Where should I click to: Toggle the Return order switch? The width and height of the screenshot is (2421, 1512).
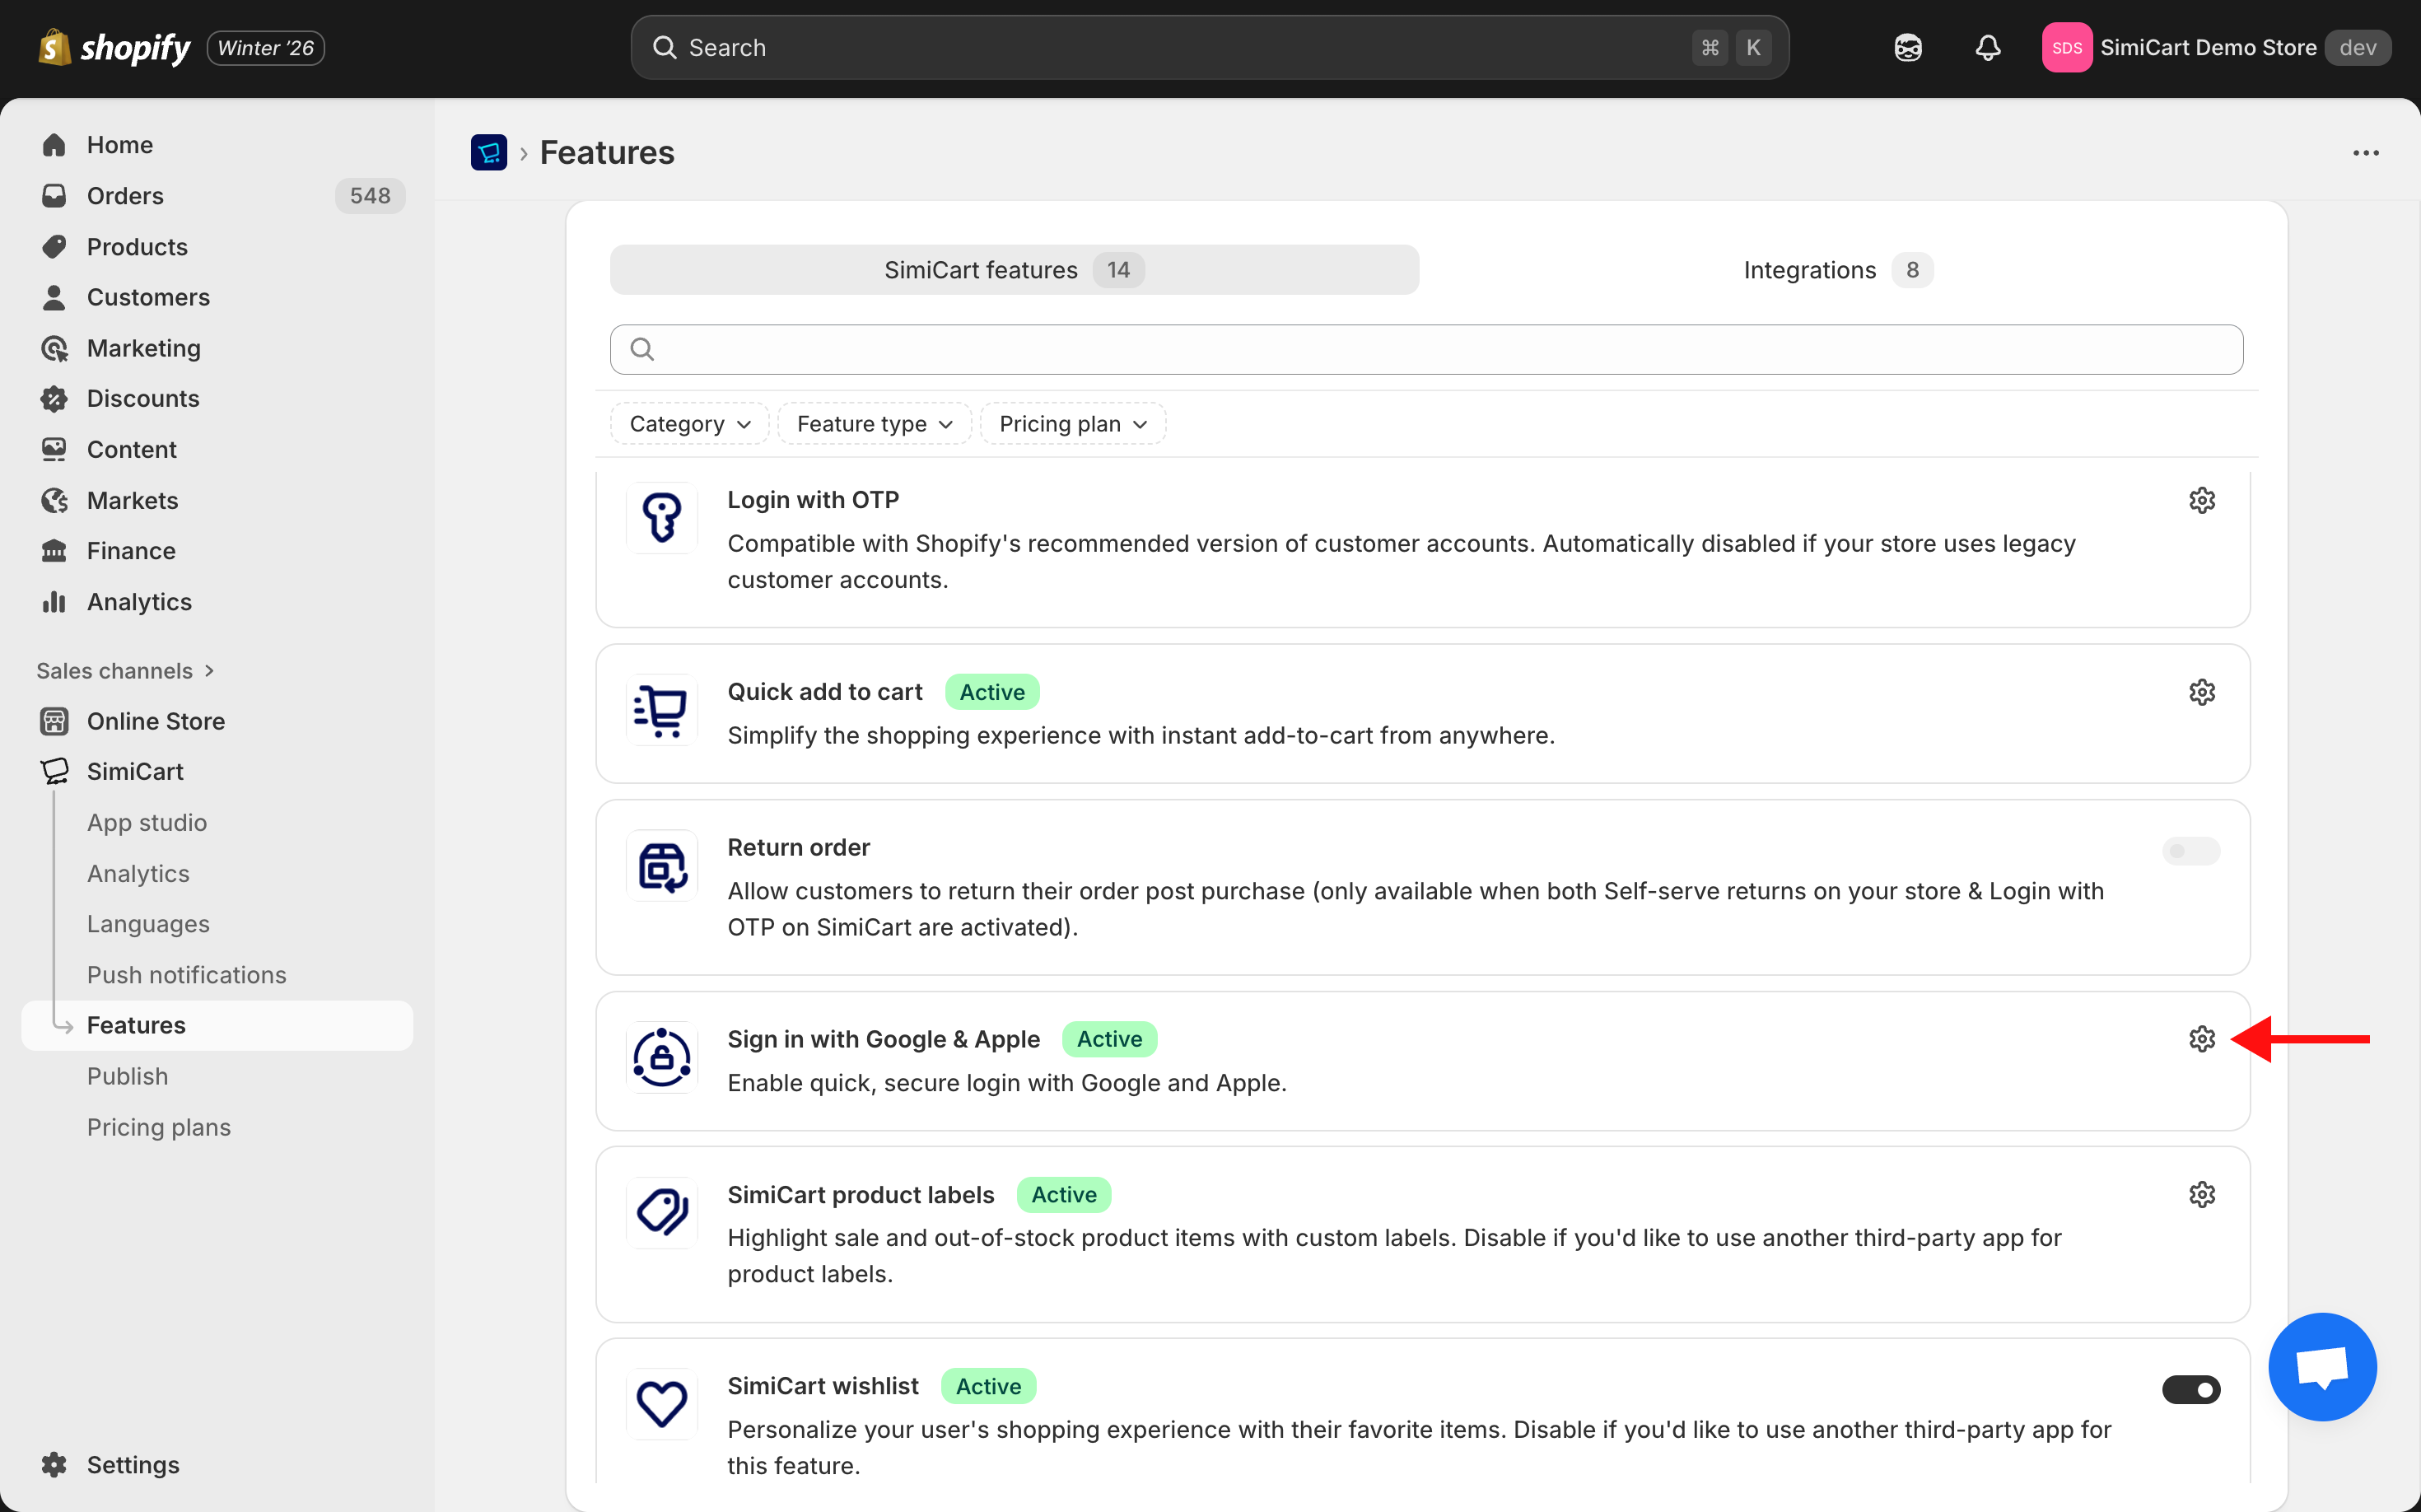tap(2190, 851)
